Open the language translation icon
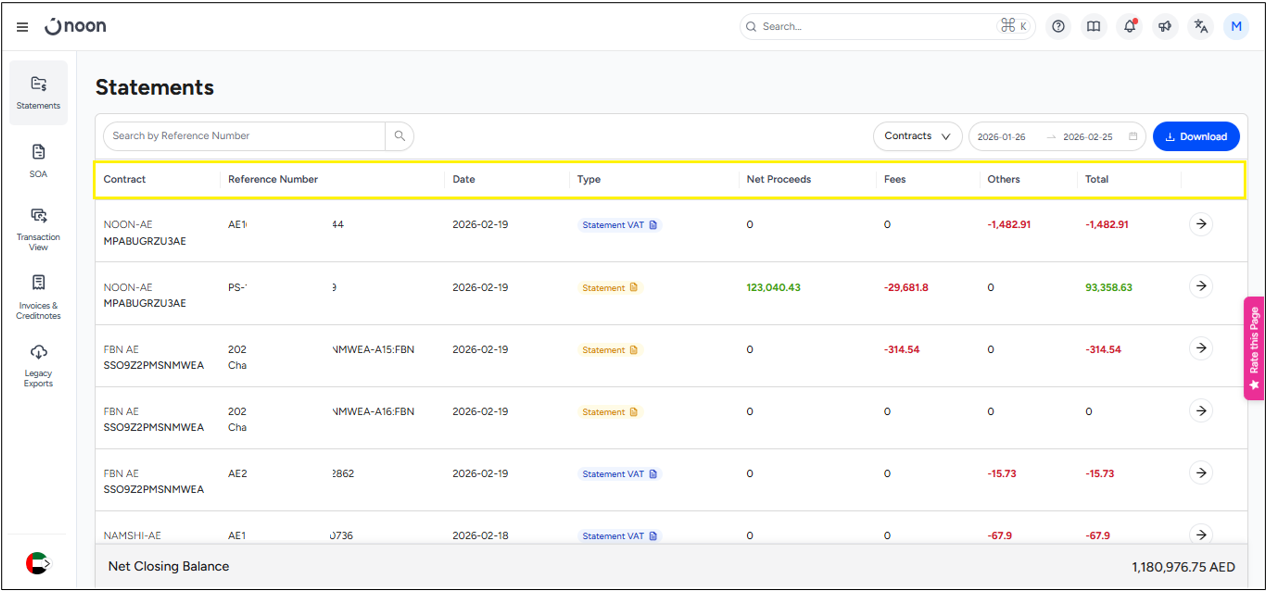This screenshot has width=1268, height=591. point(1201,27)
